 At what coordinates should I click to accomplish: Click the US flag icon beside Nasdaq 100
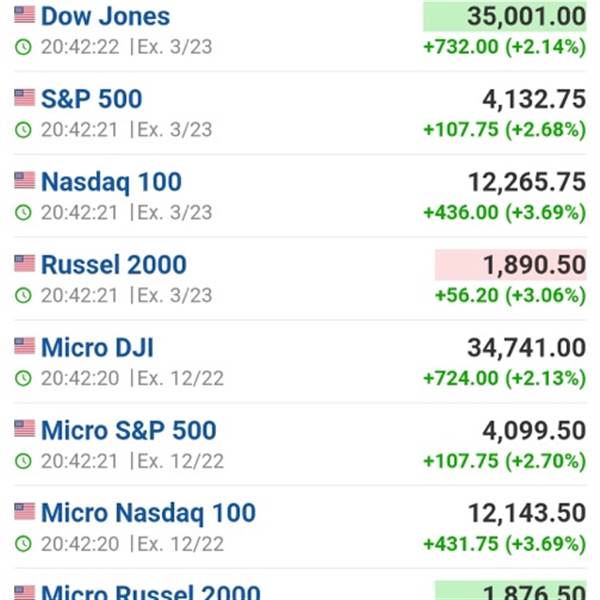24,181
